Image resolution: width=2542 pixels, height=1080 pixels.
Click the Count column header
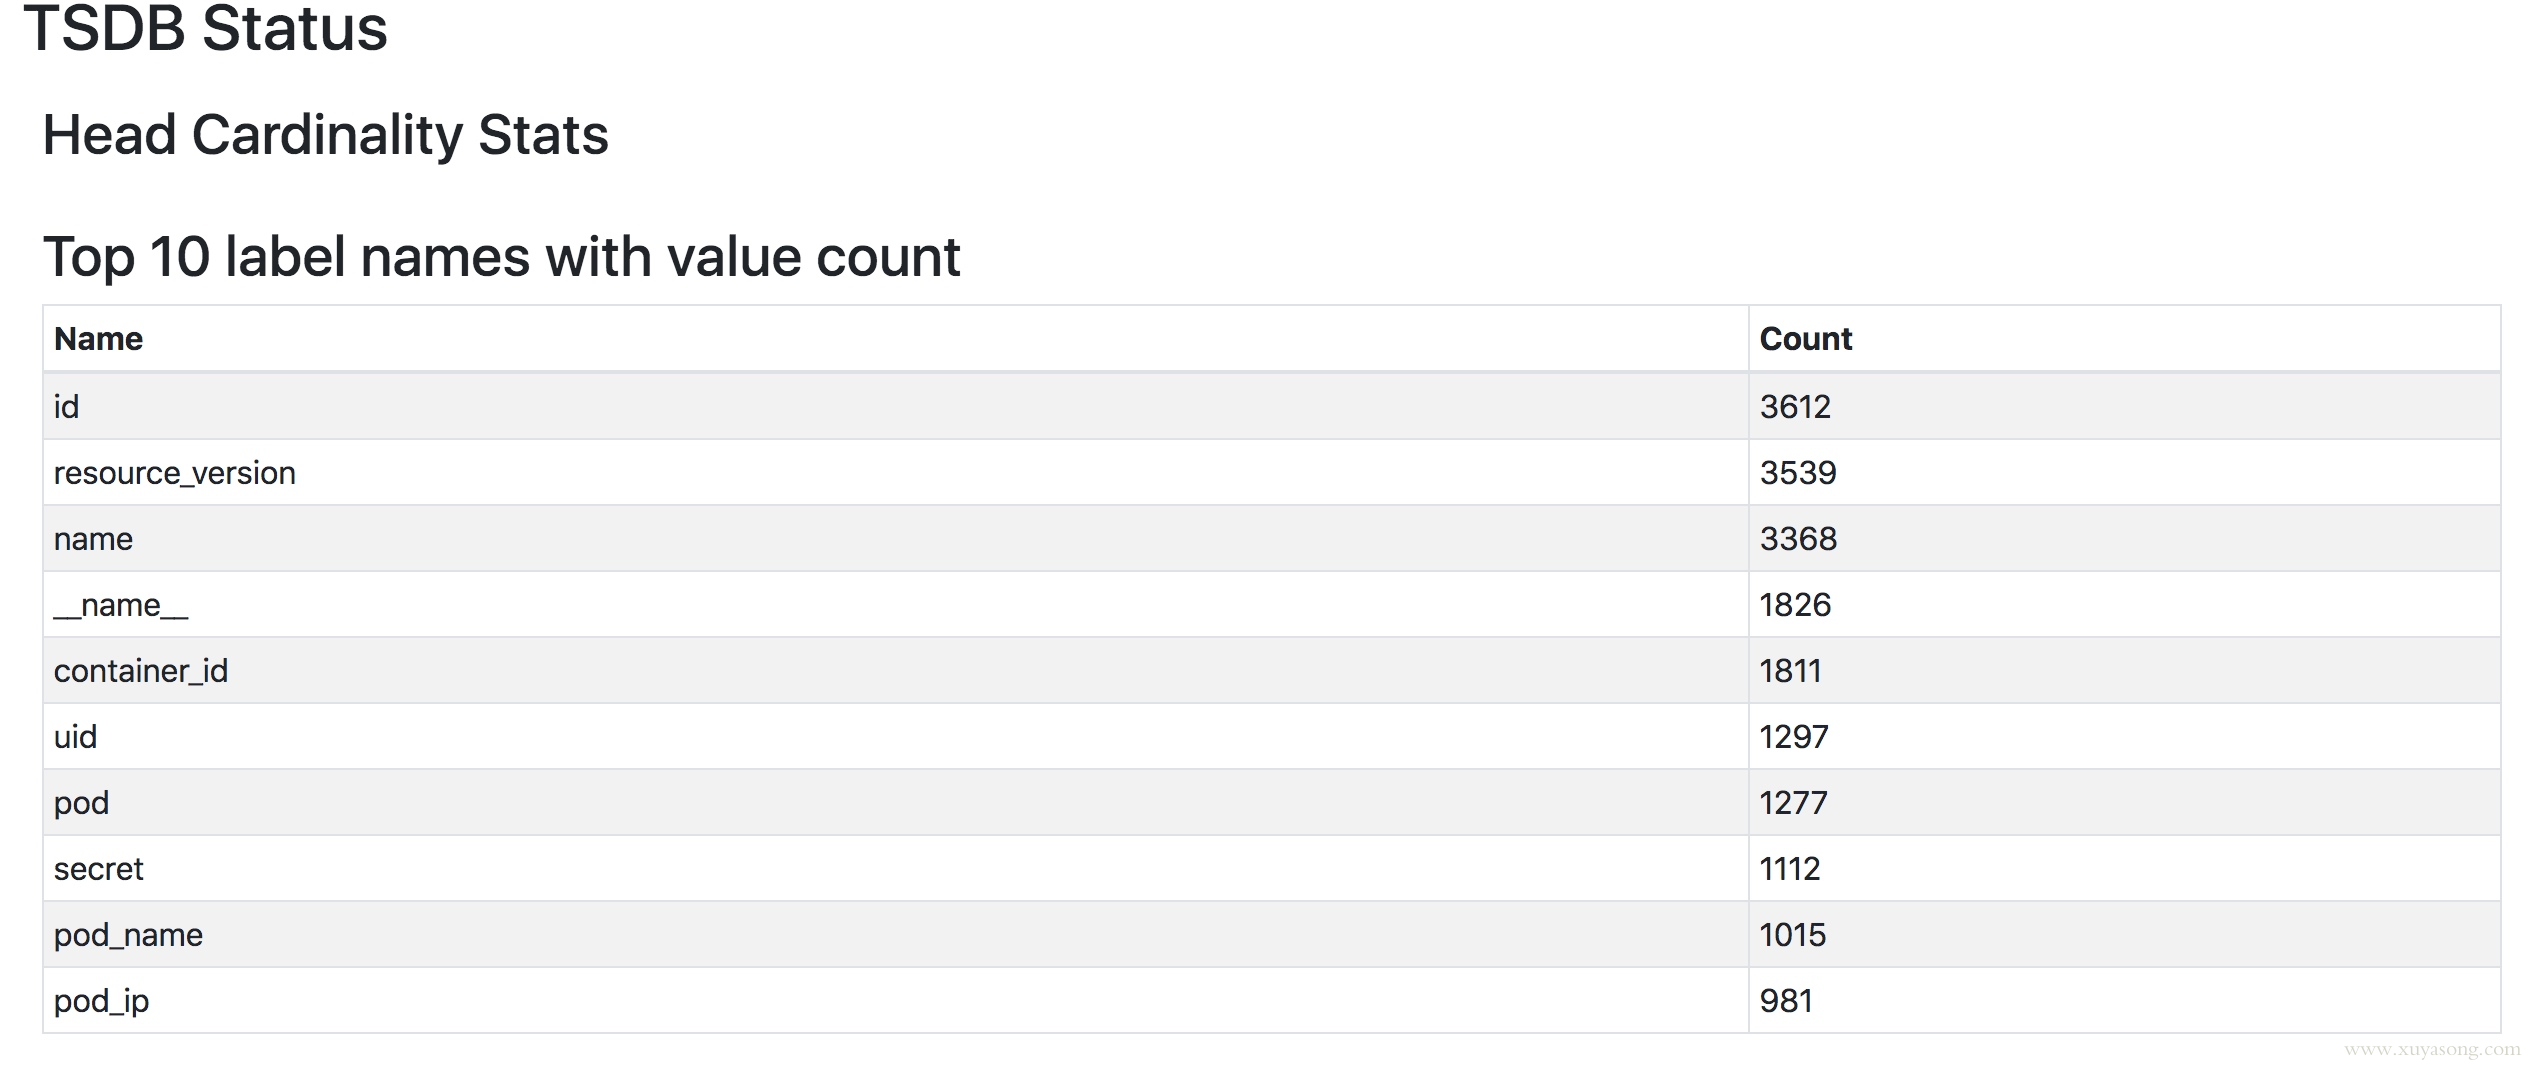coord(1805,339)
